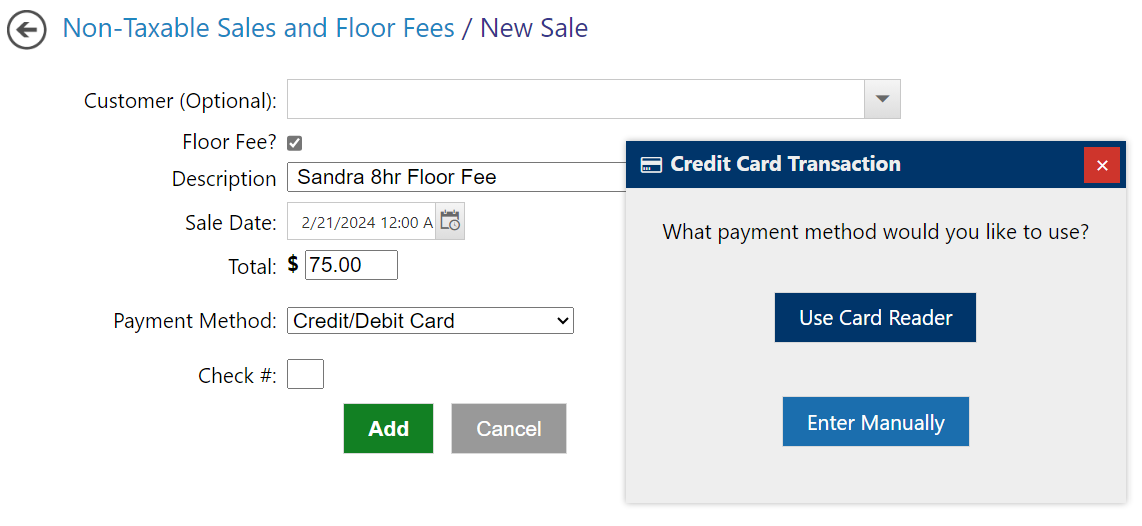Click the New Sale breadcrumb
This screenshot has width=1142, height=526.
coord(534,28)
